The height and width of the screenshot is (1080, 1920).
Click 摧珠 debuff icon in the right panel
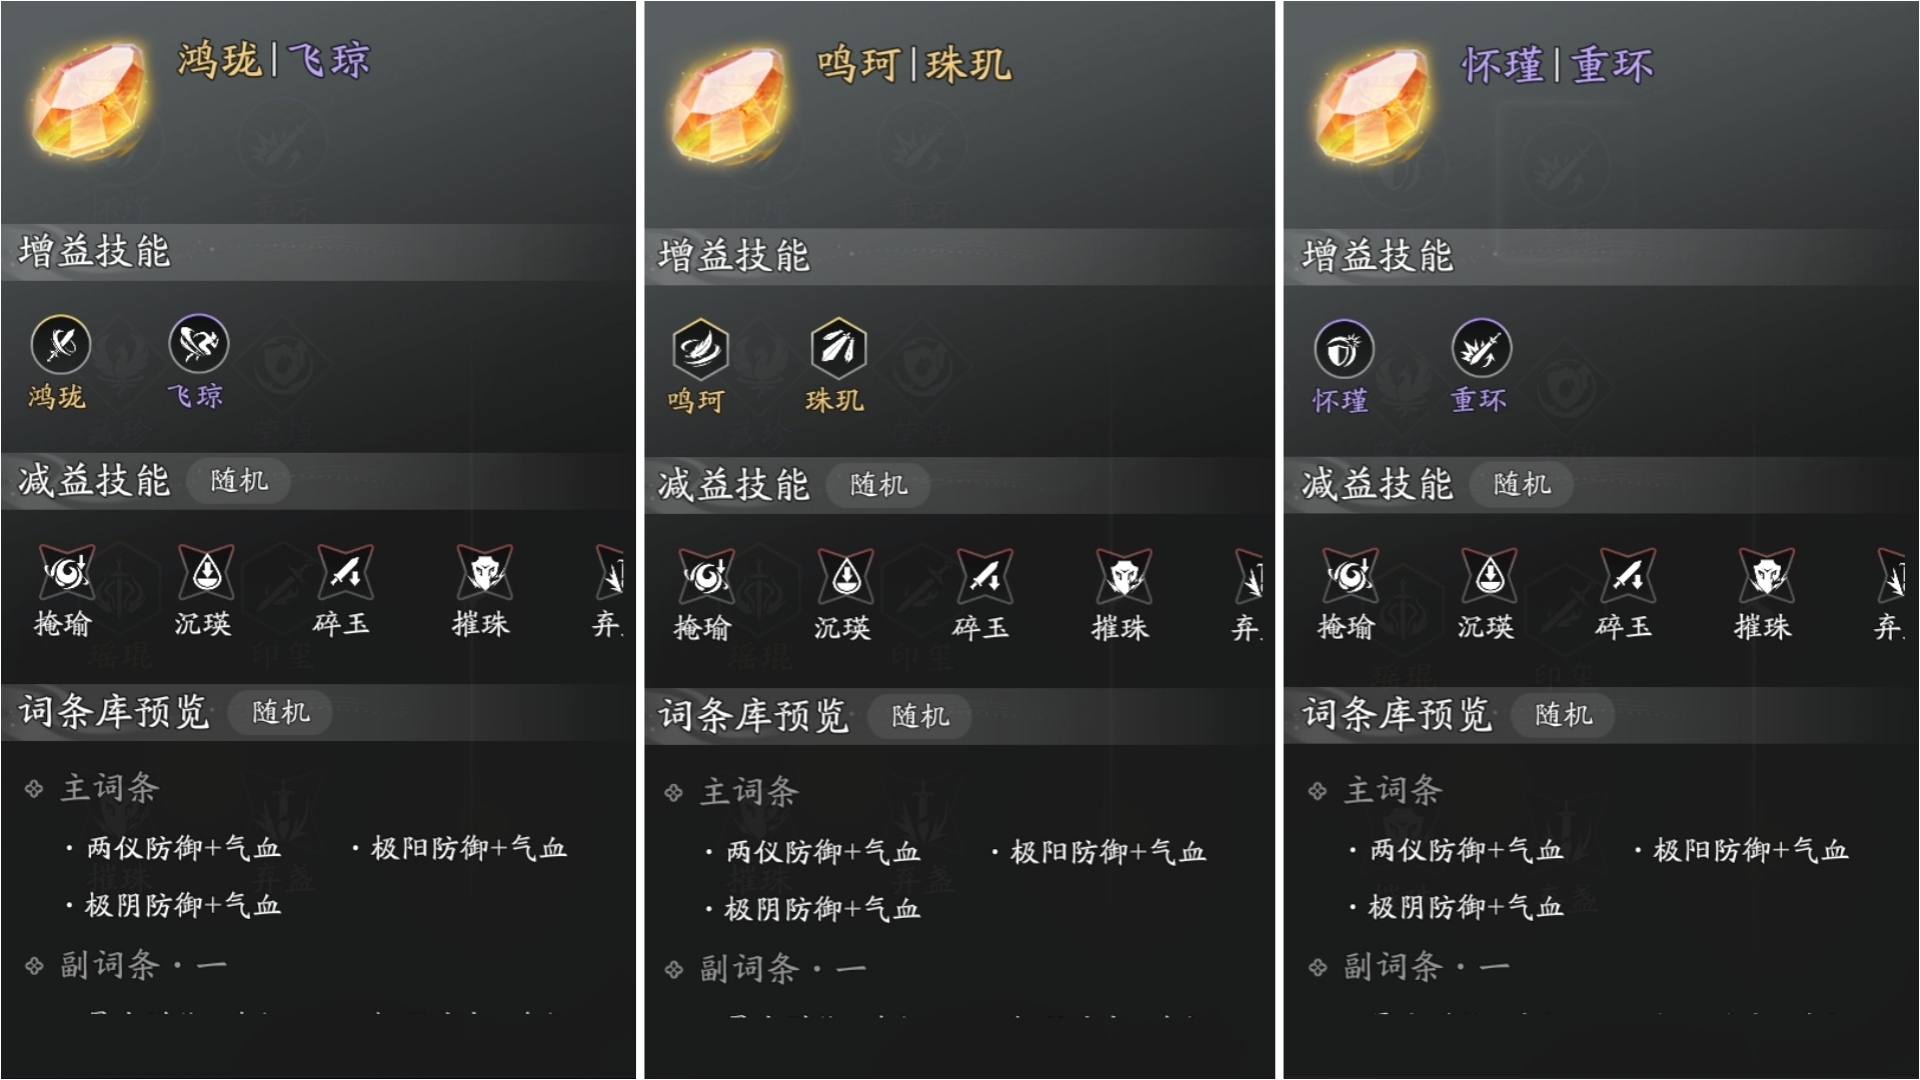coord(1766,576)
